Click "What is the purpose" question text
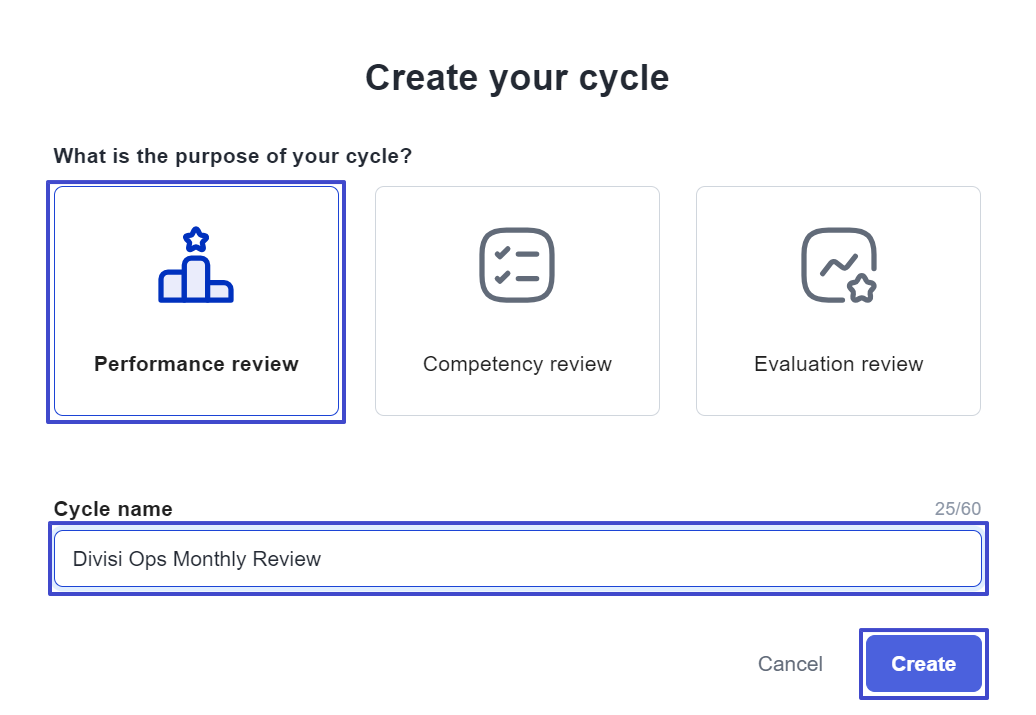The image size is (1036, 715). (x=233, y=156)
